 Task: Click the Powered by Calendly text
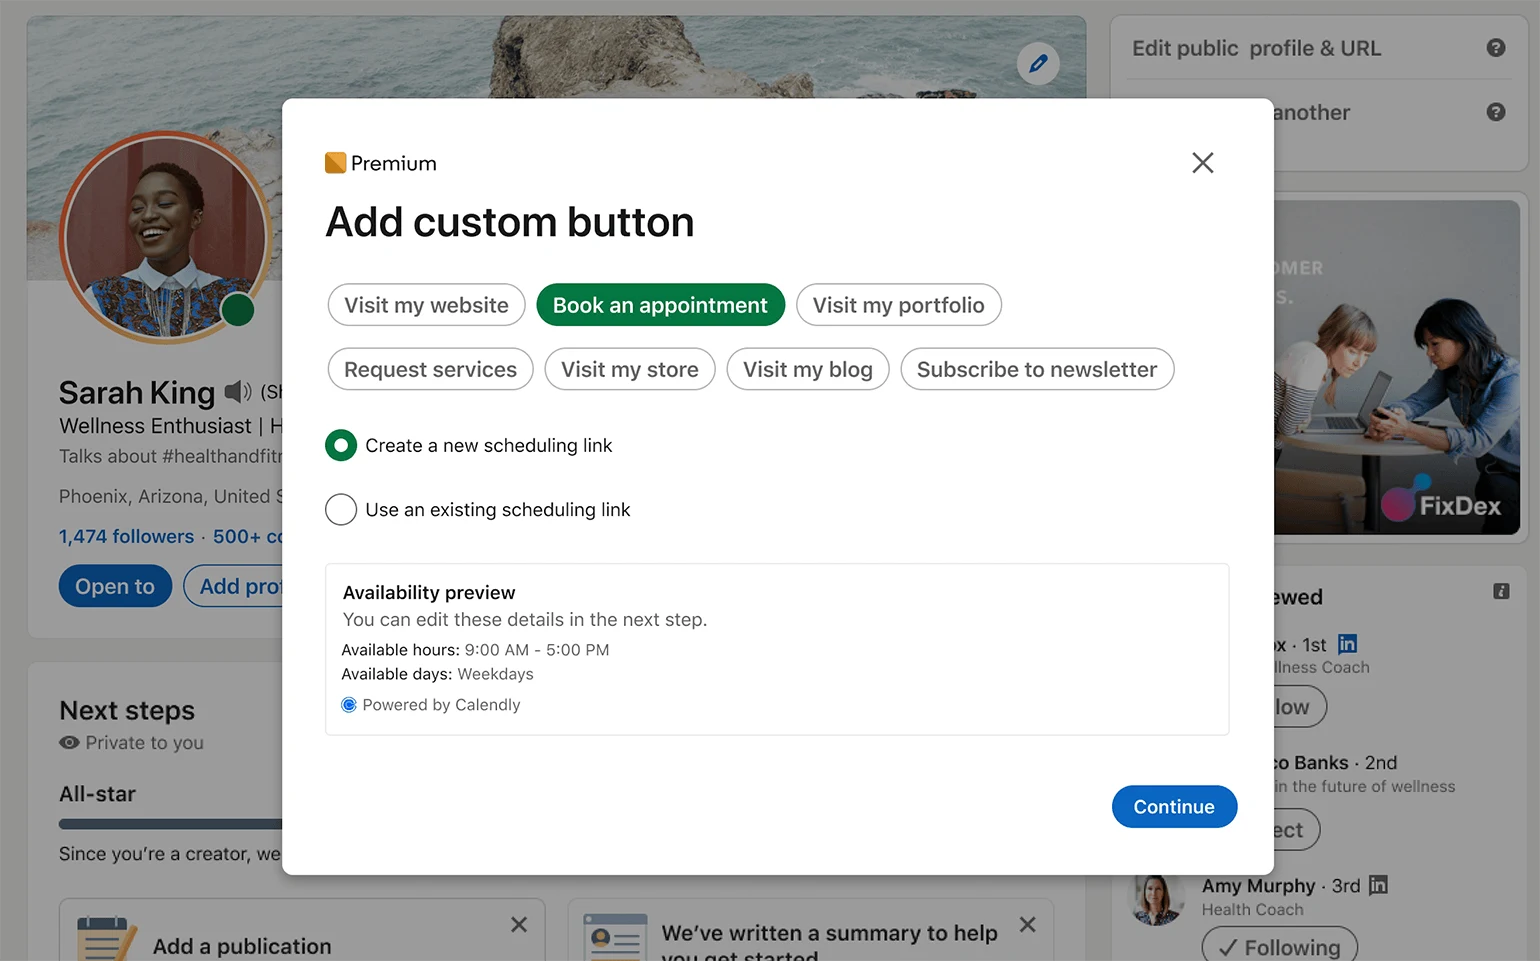441,705
